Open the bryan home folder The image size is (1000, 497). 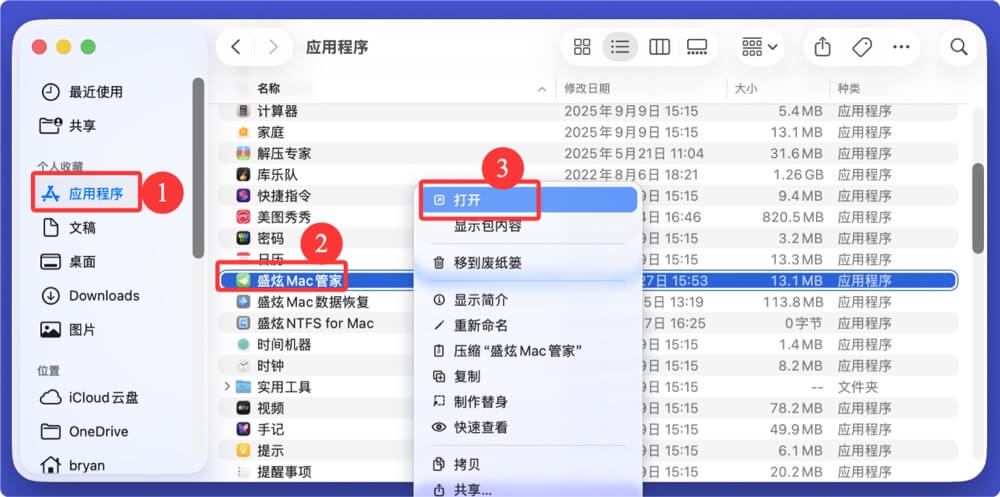(x=72, y=465)
